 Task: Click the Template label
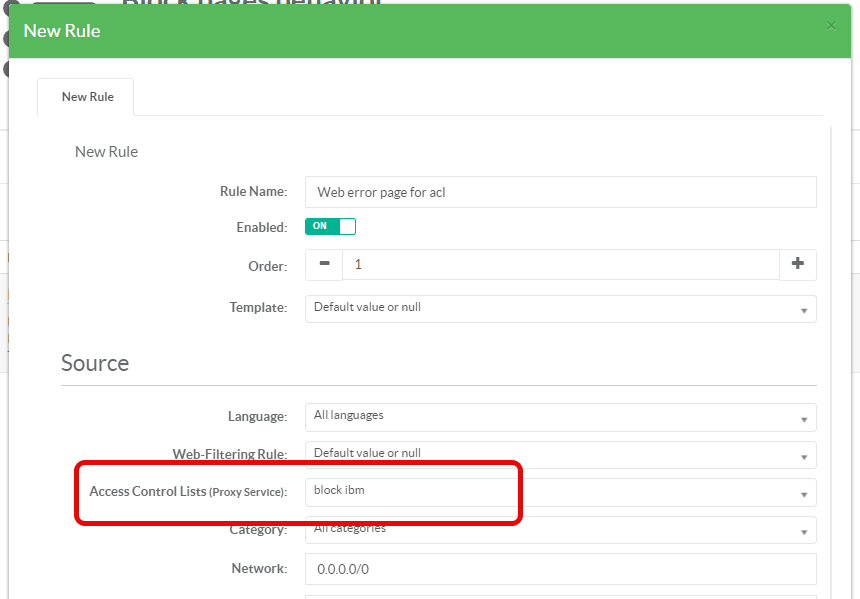258,307
